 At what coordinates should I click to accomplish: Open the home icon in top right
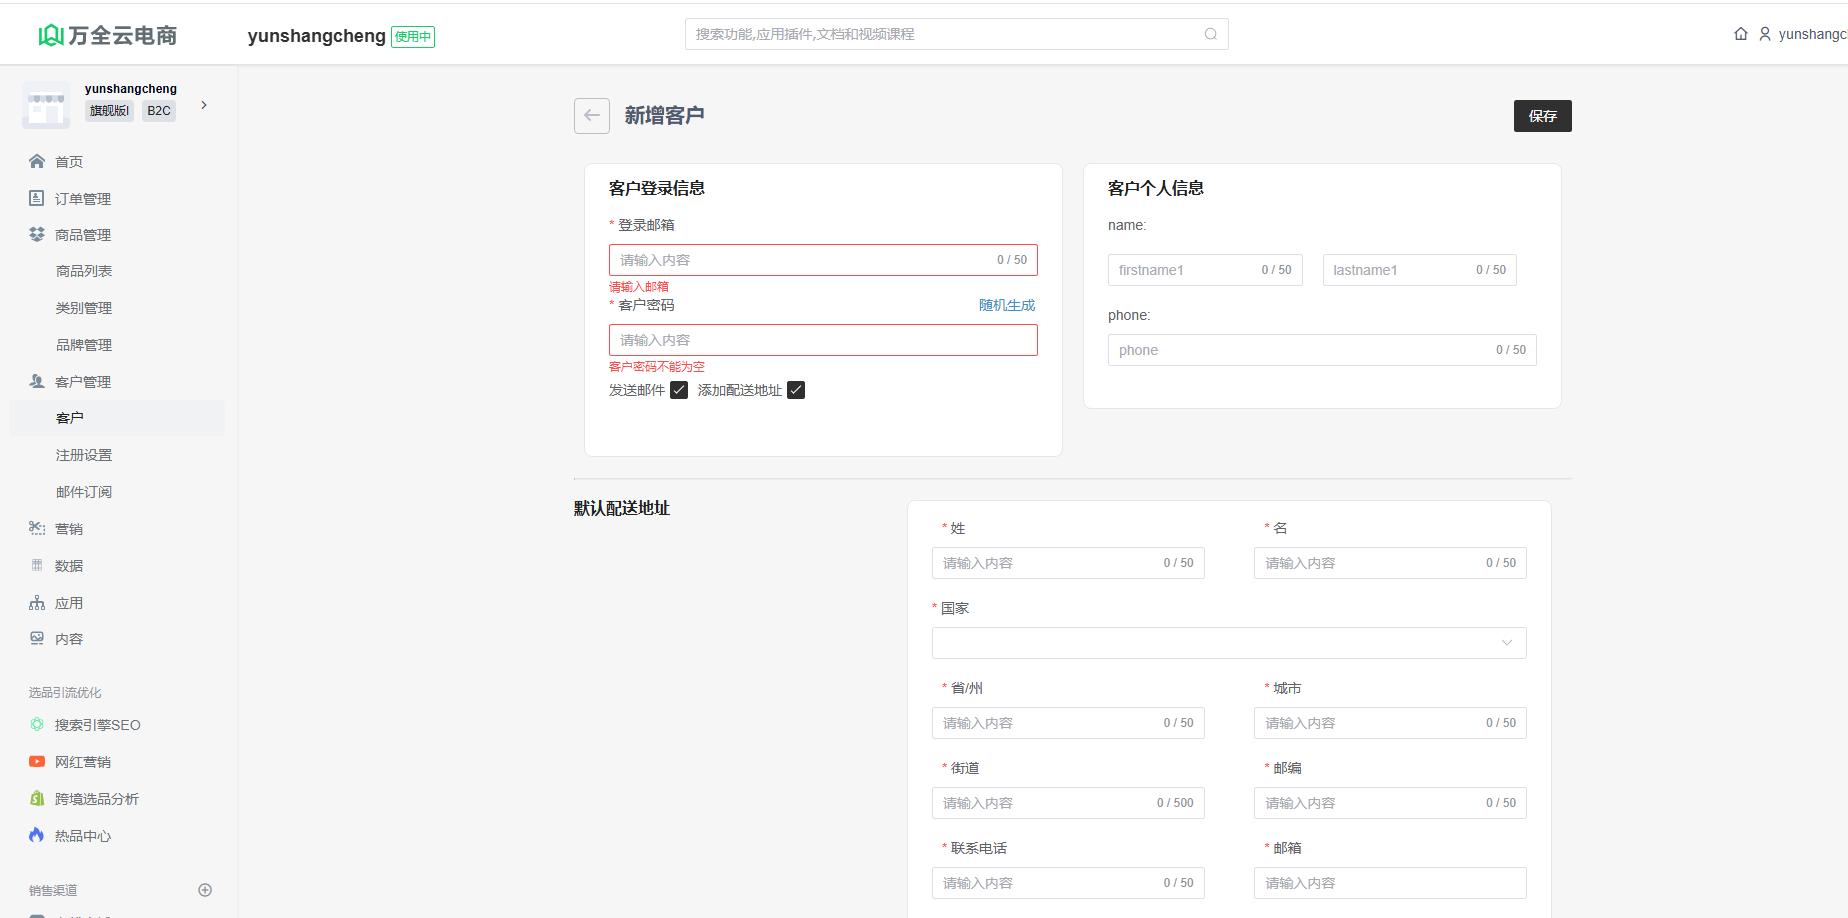[1740, 34]
